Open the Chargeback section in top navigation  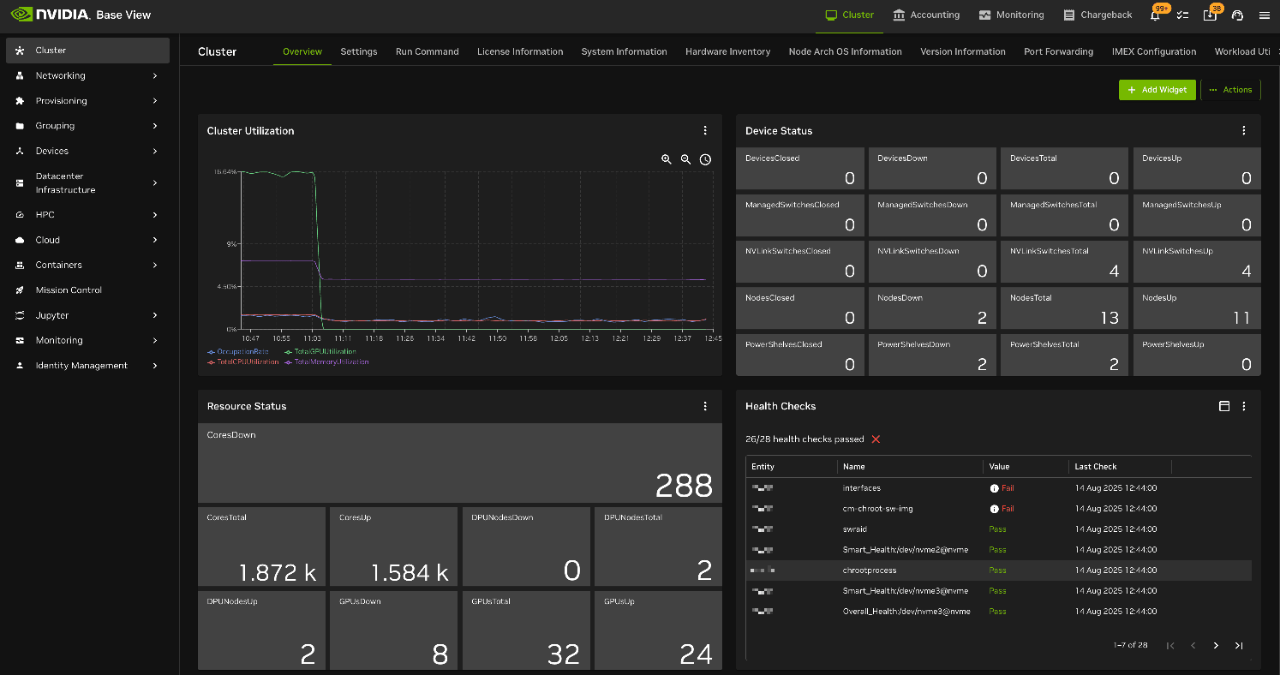[x=1097, y=15]
